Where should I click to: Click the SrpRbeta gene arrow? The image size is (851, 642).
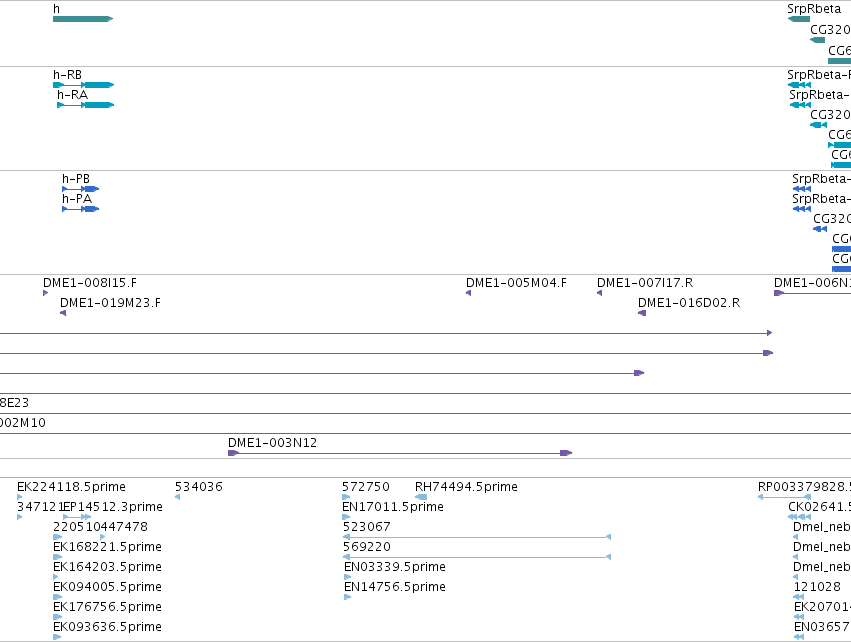798,19
